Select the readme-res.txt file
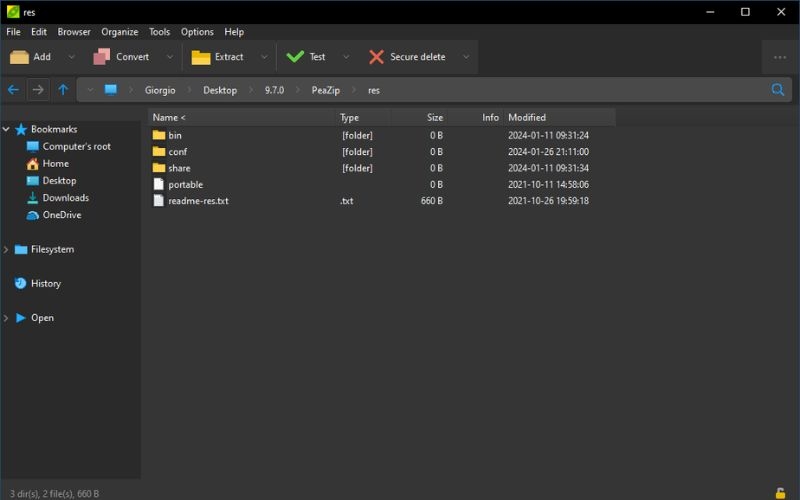The height and width of the screenshot is (500, 800). [x=198, y=201]
